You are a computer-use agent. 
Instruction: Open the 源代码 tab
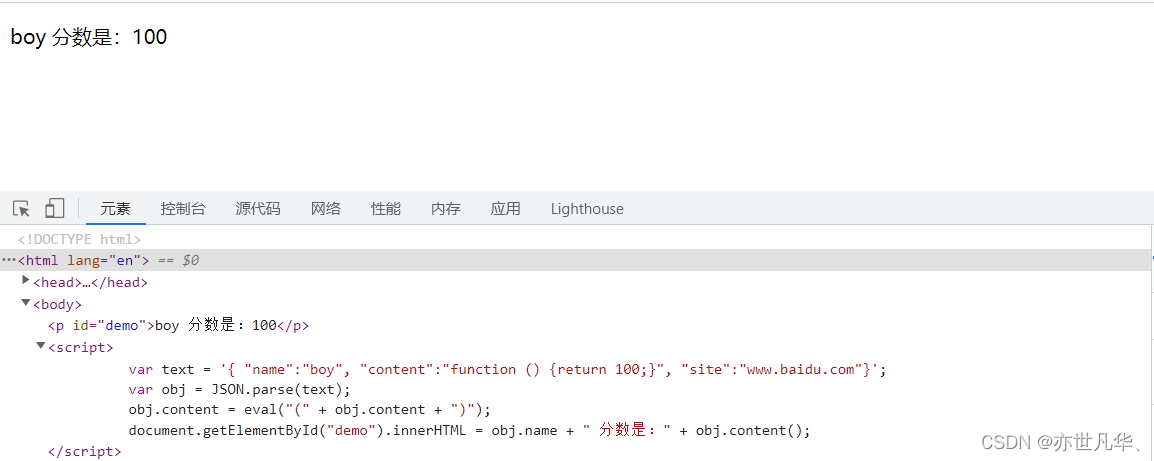coord(258,209)
